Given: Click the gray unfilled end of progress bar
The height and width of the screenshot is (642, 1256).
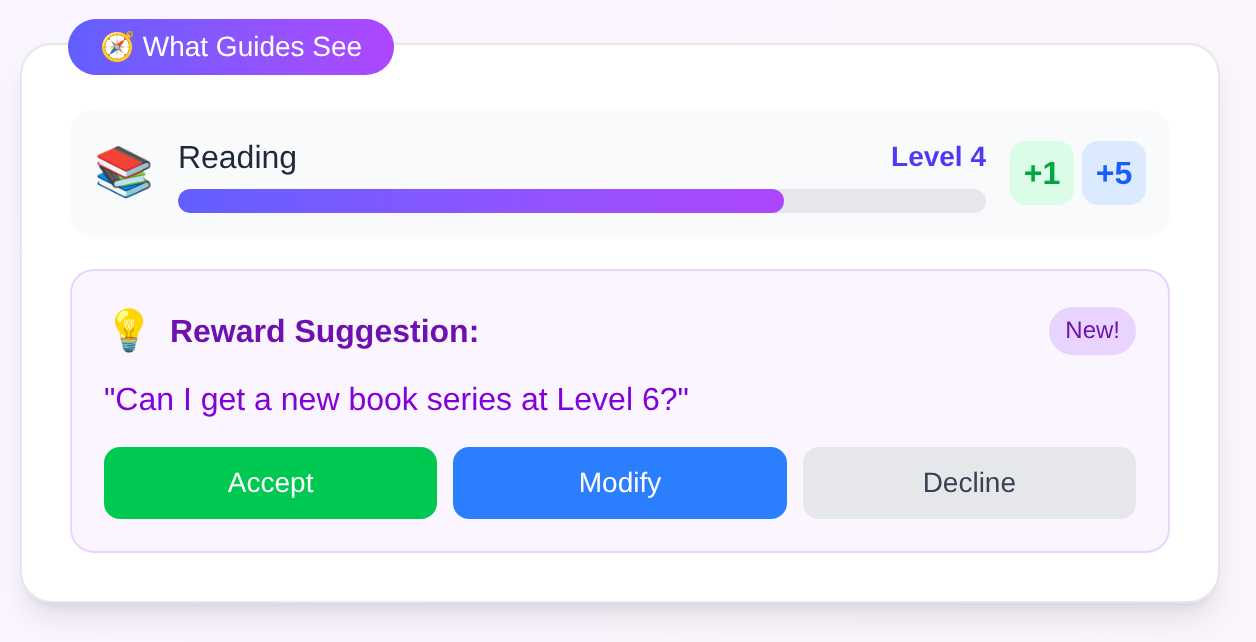Looking at the screenshot, I should click(885, 200).
